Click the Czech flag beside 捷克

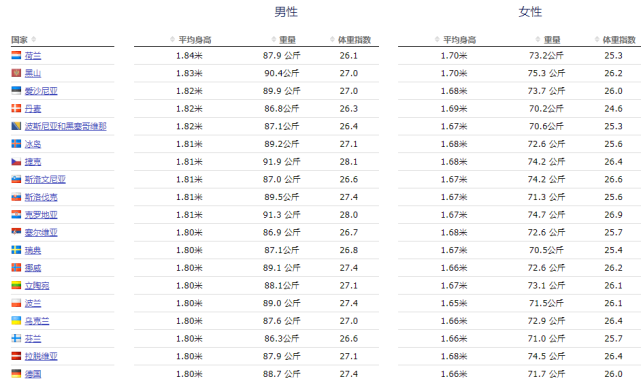pyautogui.click(x=16, y=161)
